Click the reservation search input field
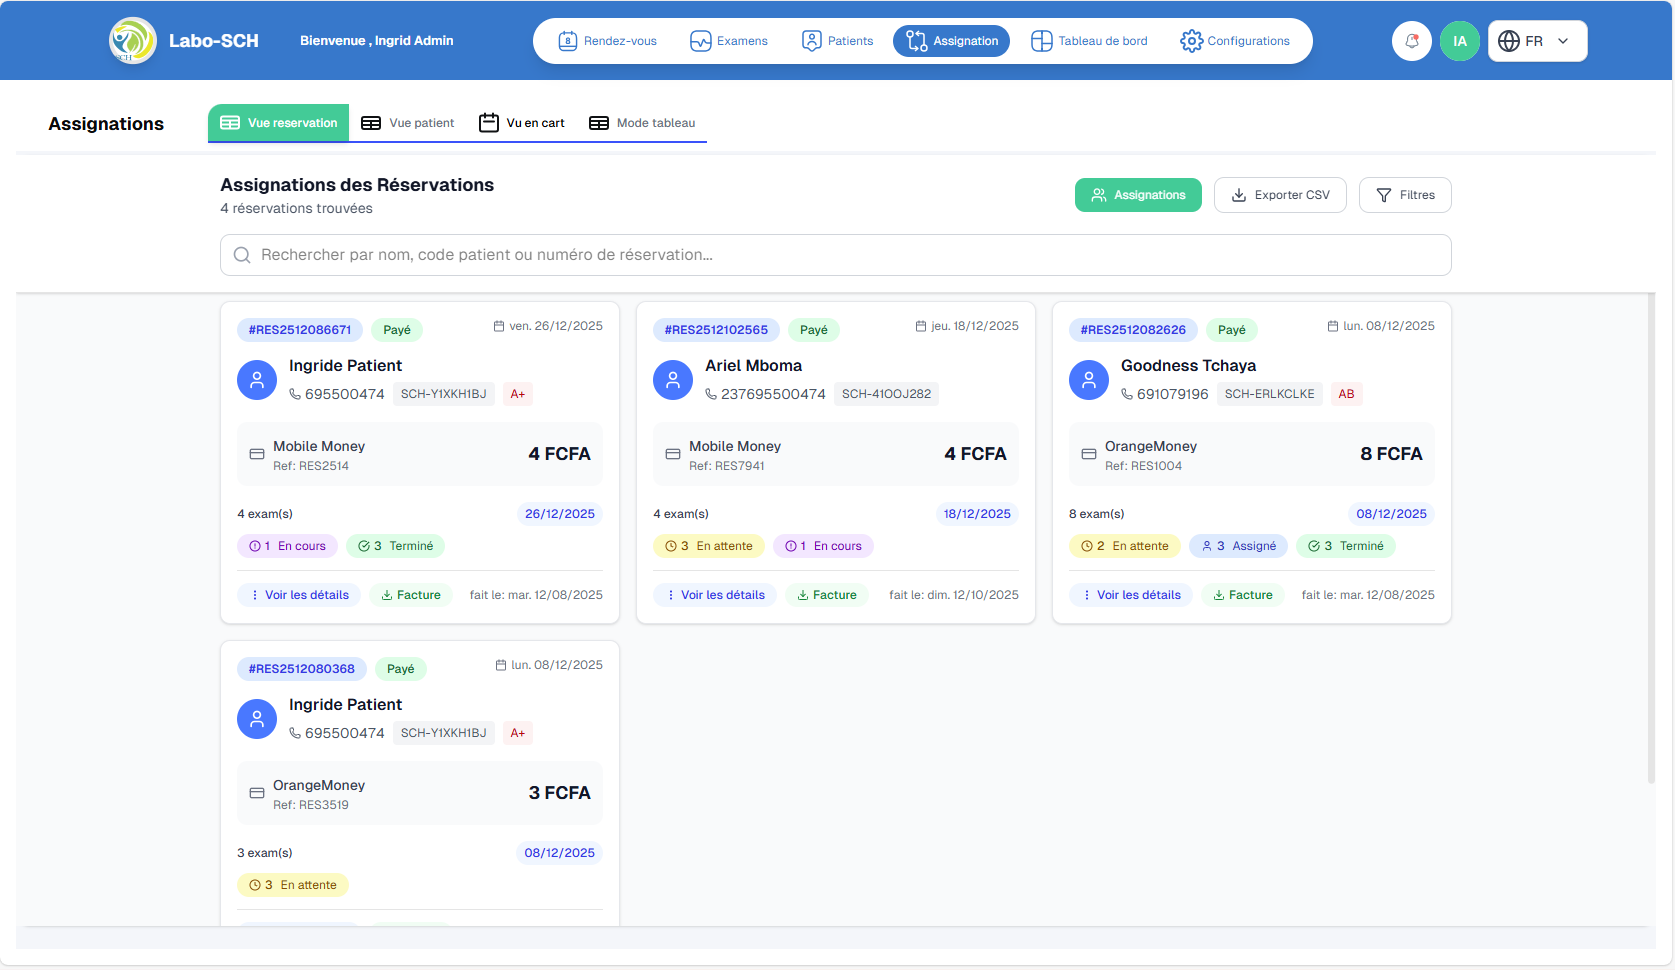This screenshot has width=1675, height=970. [x=835, y=255]
